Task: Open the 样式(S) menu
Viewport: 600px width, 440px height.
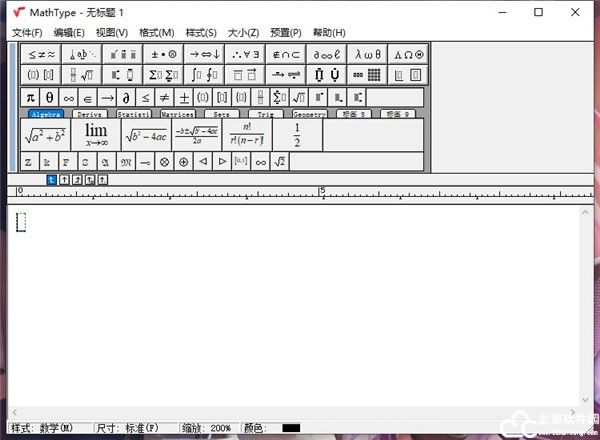Action: tap(198, 33)
